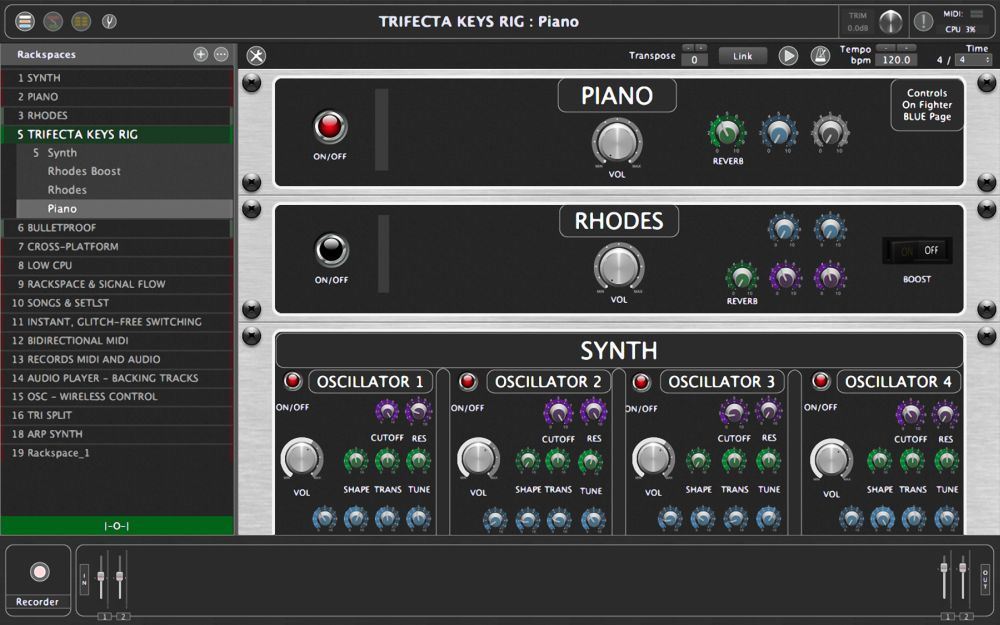Select the Rhodes Boost variation
The height and width of the screenshot is (625, 1000).
point(84,171)
